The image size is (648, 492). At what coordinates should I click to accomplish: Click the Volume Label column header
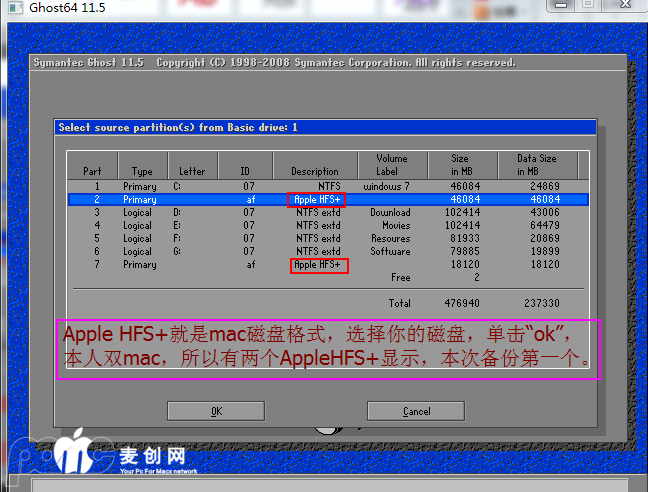391,165
